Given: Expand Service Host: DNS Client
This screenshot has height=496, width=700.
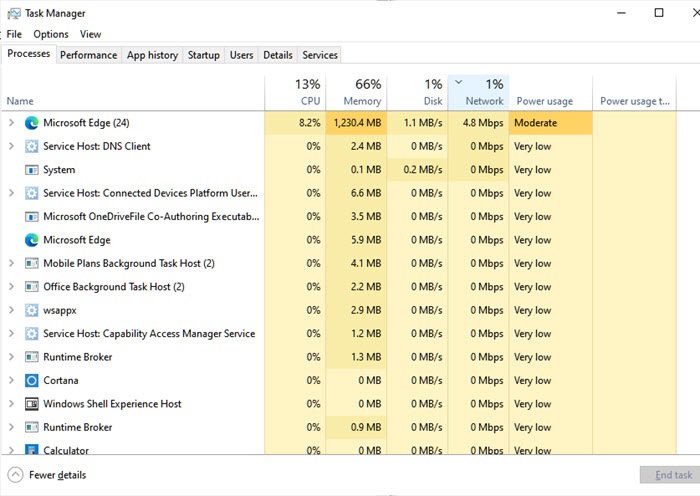Looking at the screenshot, I should (x=12, y=146).
